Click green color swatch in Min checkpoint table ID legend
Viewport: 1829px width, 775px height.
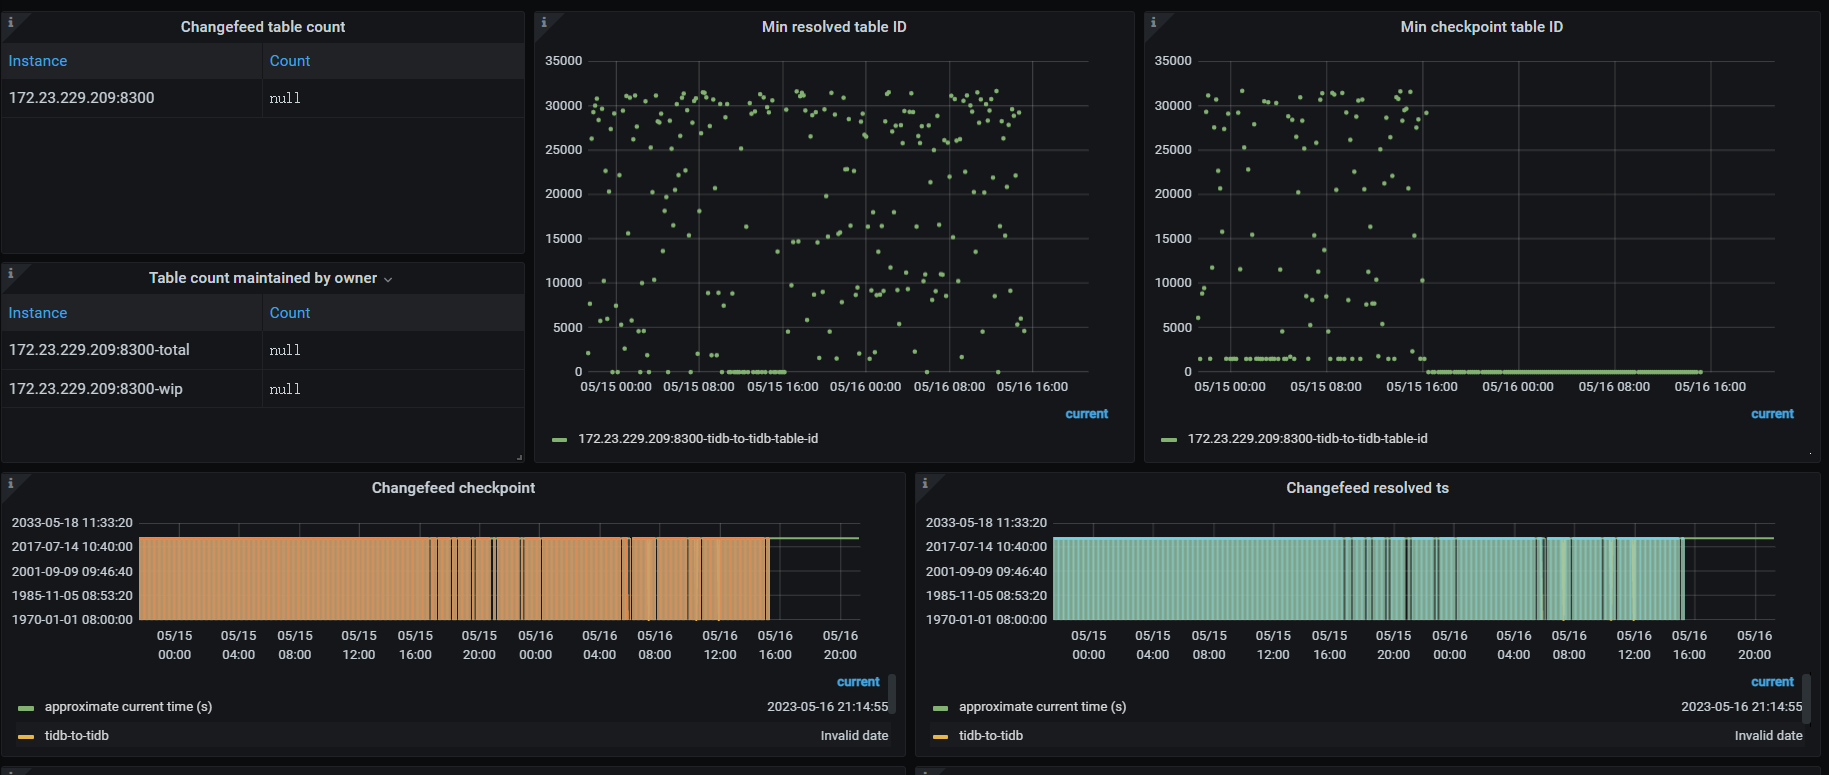tap(1168, 440)
